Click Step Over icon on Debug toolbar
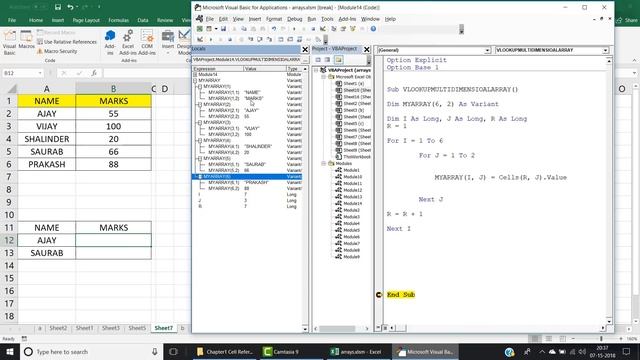This screenshot has height=360, width=640. tap(260, 40)
